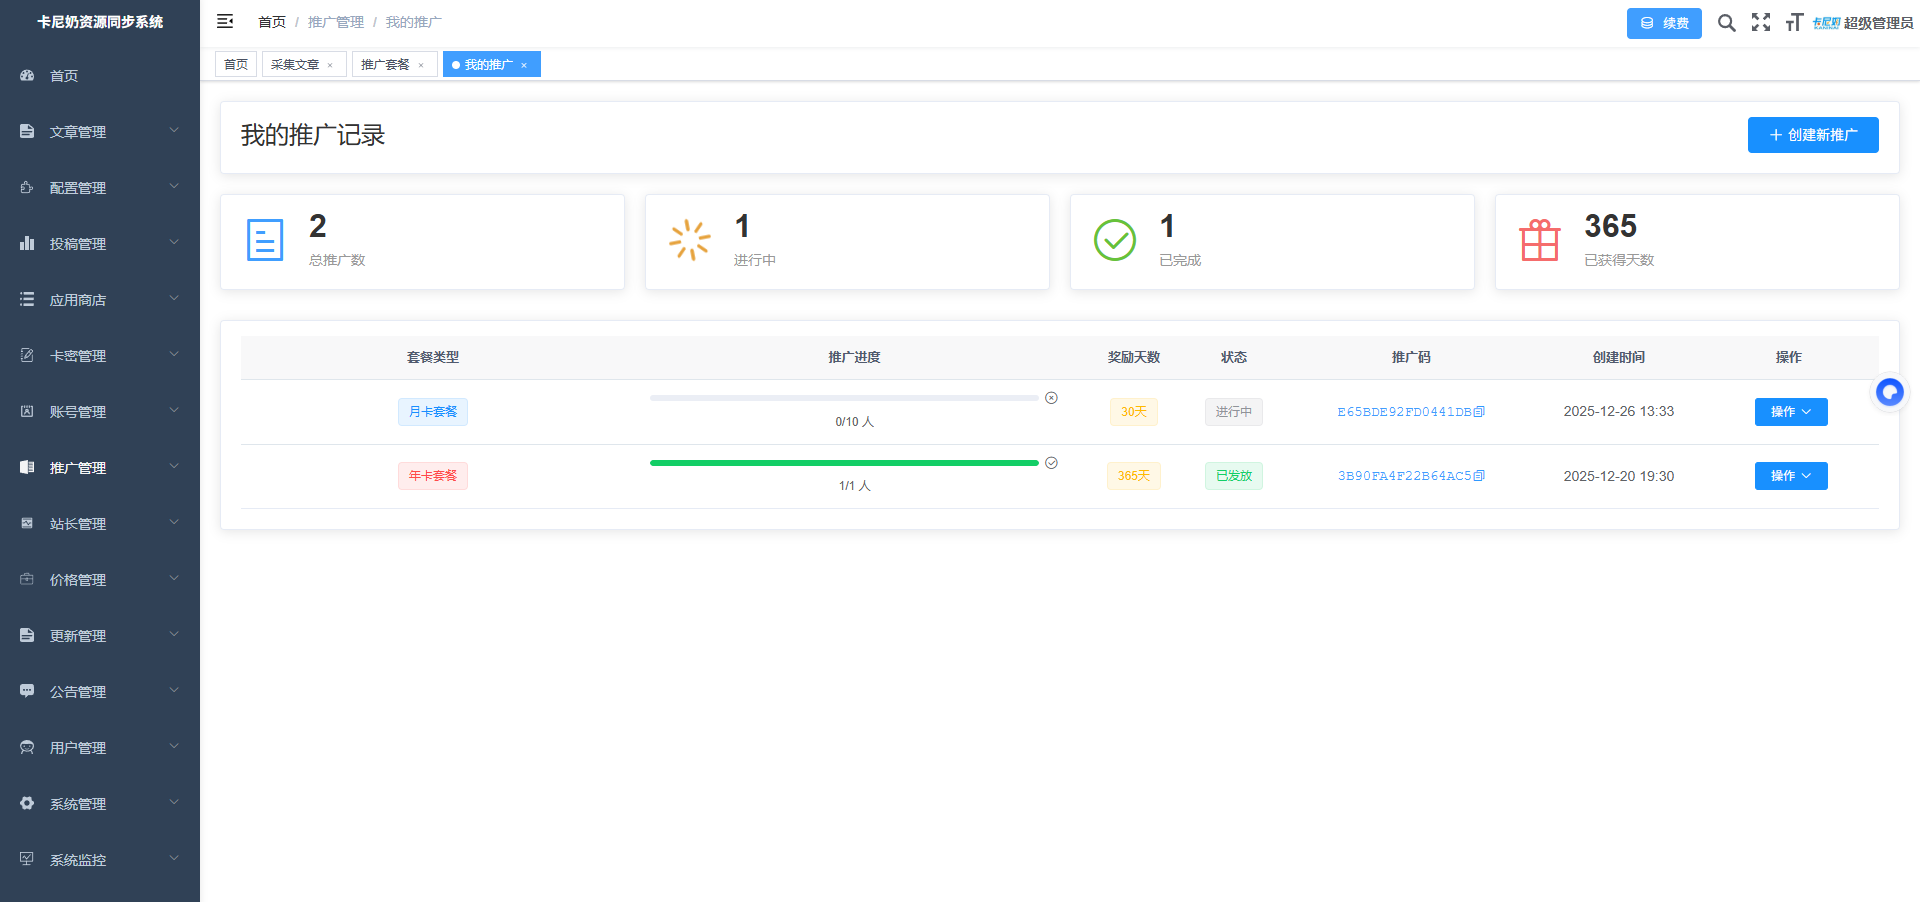1920x902 pixels.
Task: Click the 超级管理员 user profile
Action: click(1863, 23)
